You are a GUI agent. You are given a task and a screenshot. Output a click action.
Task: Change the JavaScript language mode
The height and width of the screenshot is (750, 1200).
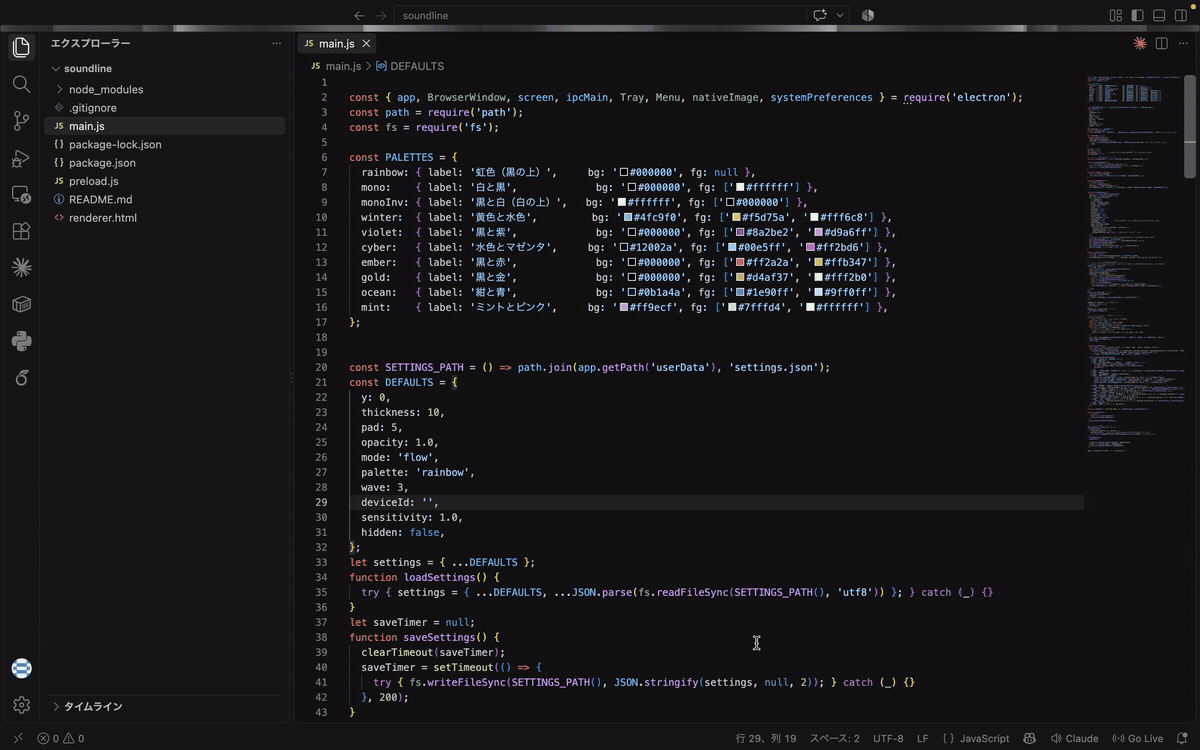(976, 739)
